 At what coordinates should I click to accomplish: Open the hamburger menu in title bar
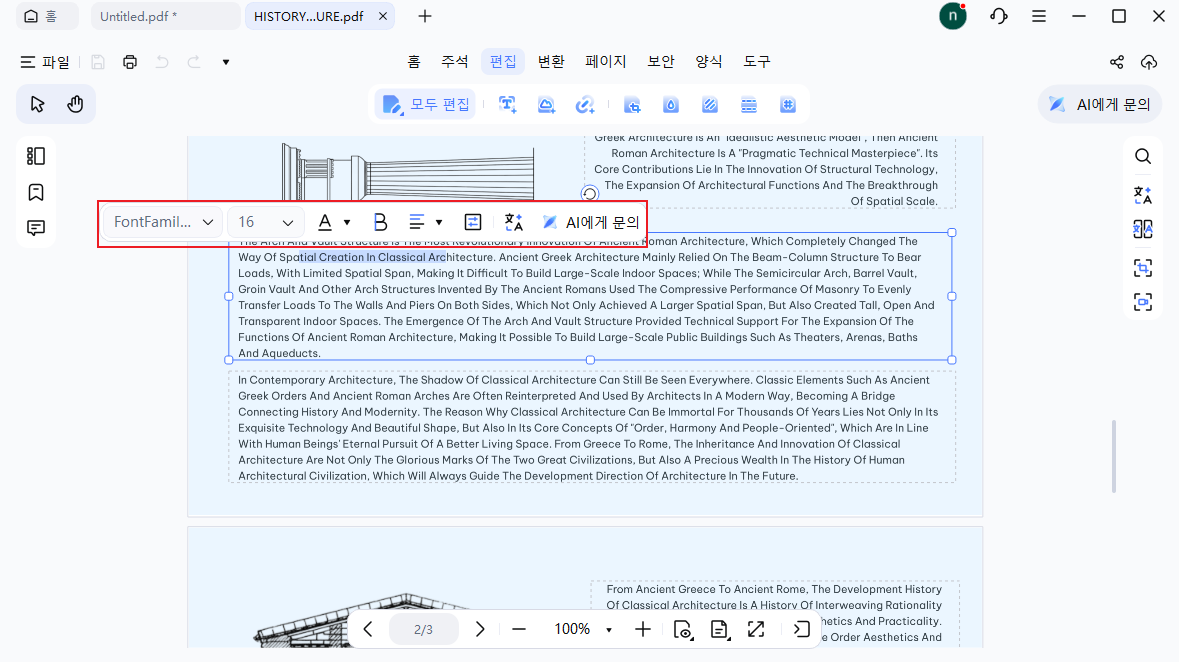pos(1039,16)
